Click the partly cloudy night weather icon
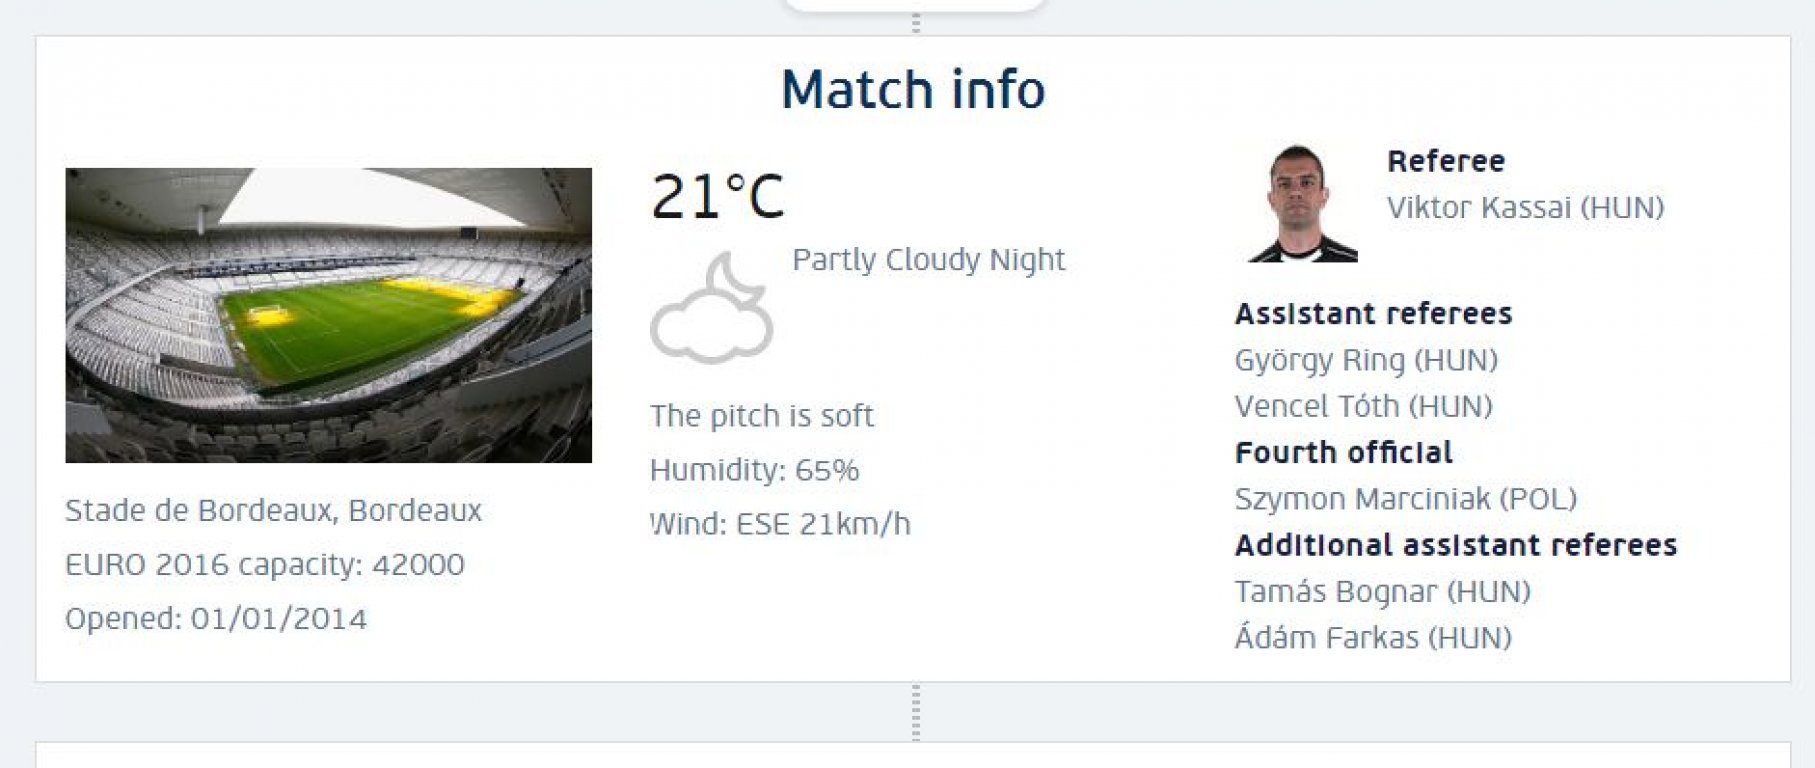 tap(712, 308)
